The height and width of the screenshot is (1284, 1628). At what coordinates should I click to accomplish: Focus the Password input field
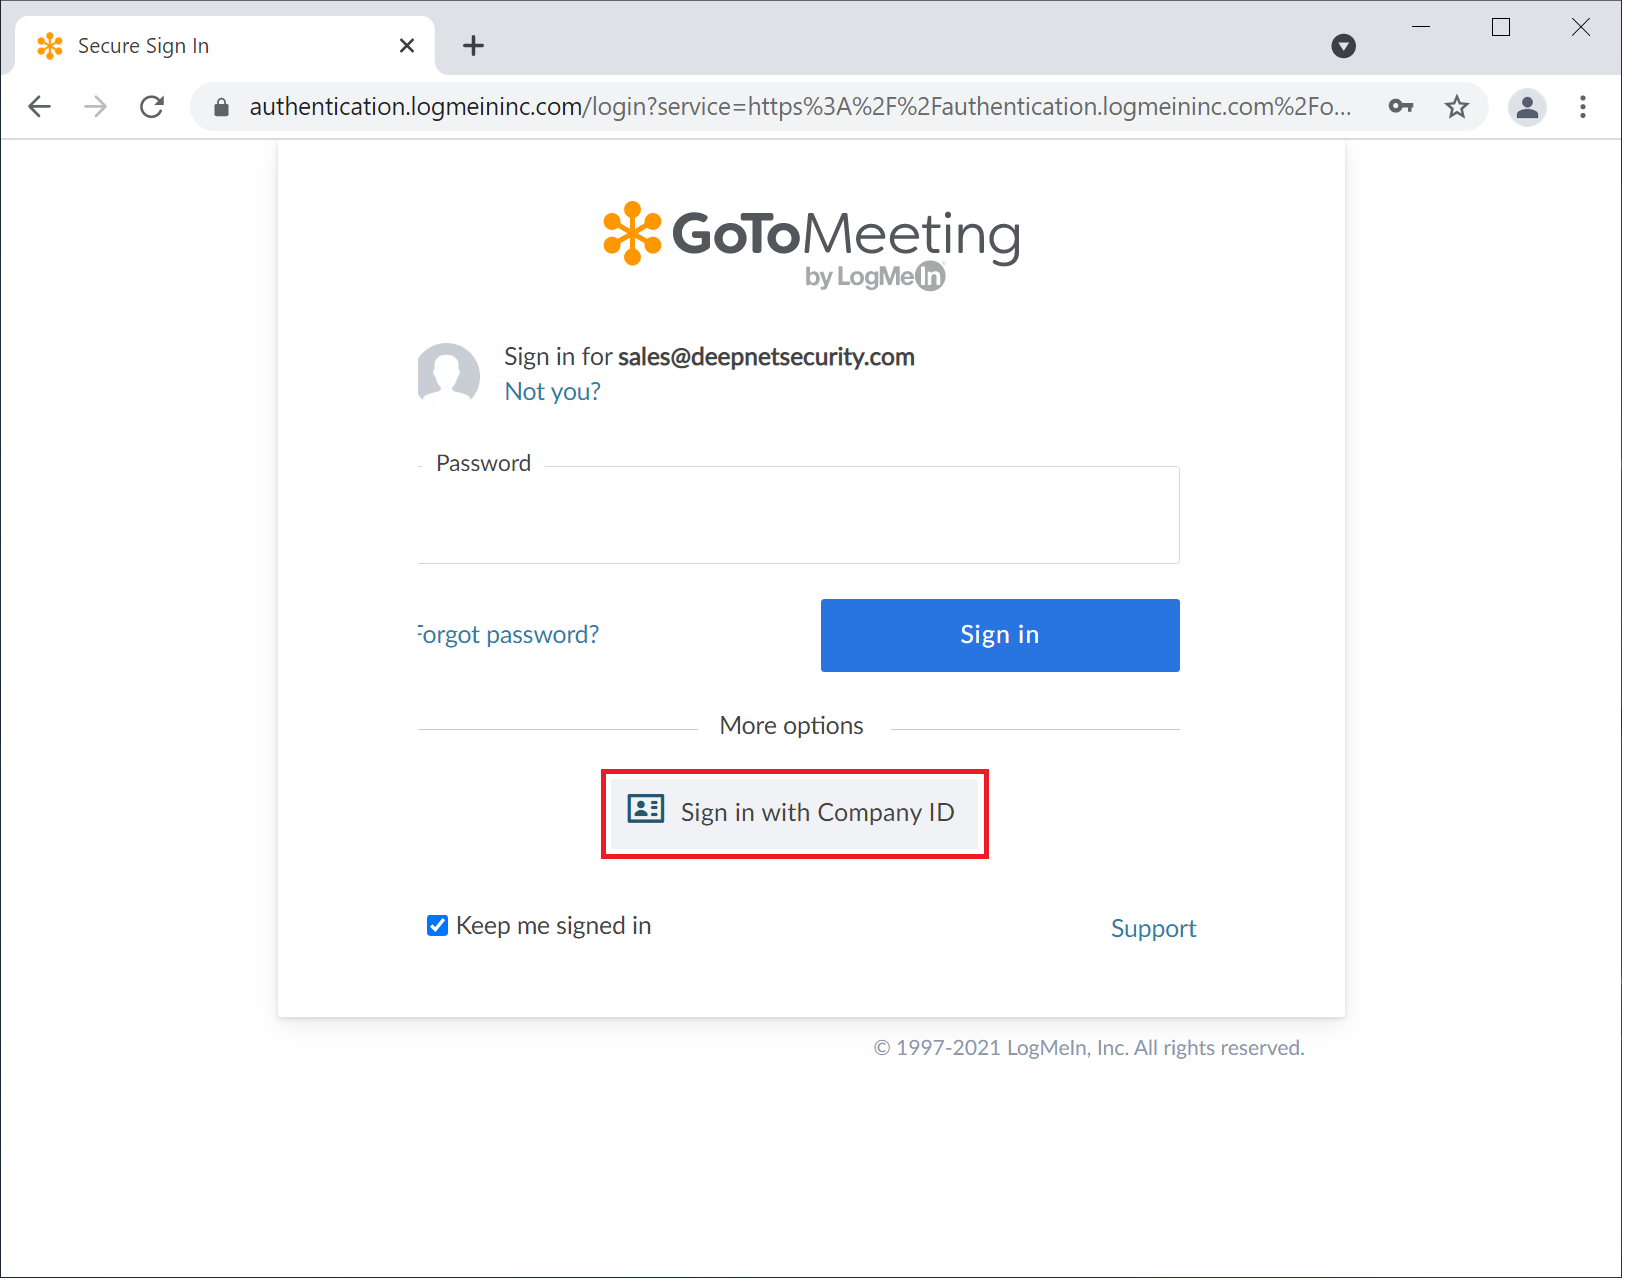click(x=798, y=516)
